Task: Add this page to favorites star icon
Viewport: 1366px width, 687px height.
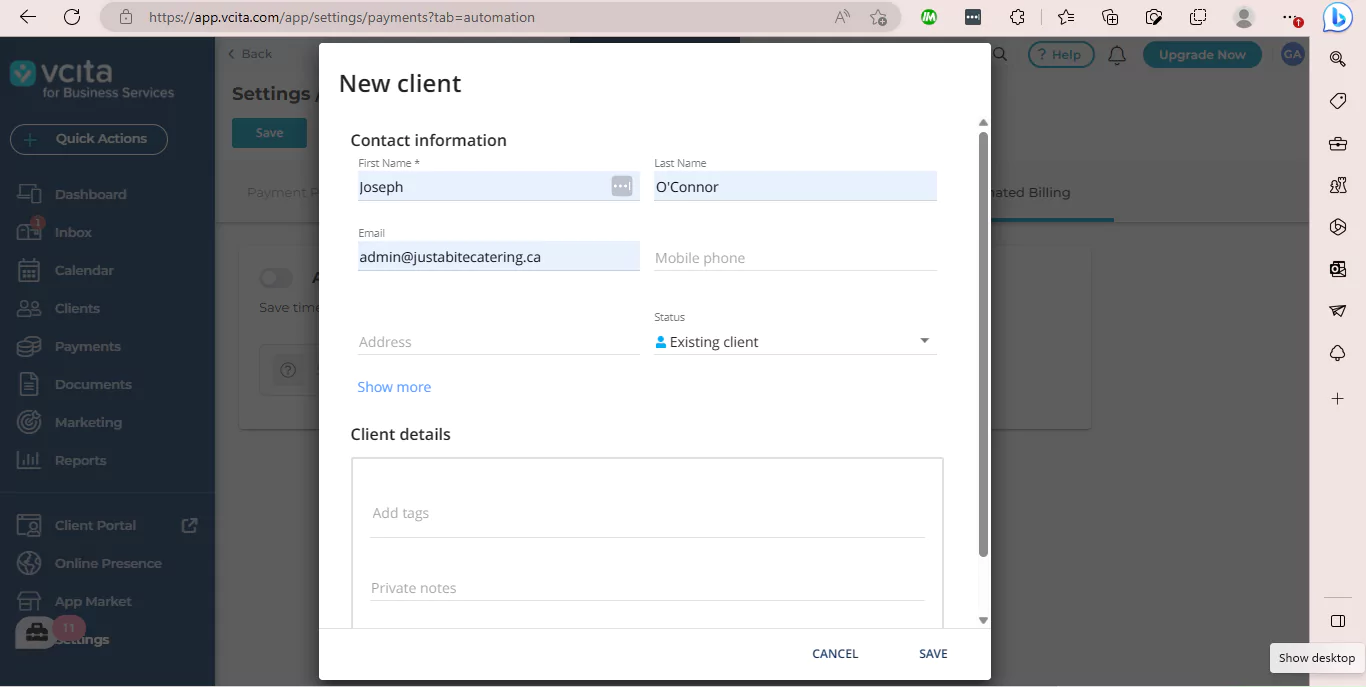Action: click(878, 17)
